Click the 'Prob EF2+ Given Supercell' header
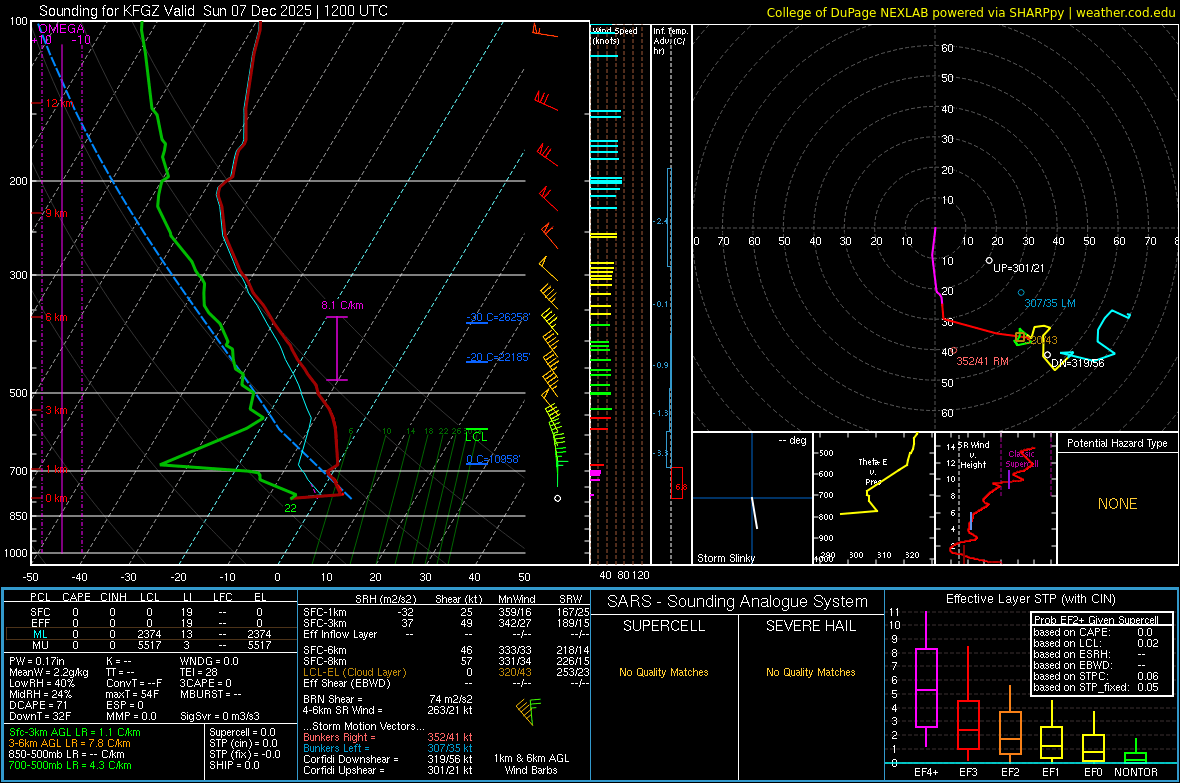1180x783 pixels. (1096, 620)
